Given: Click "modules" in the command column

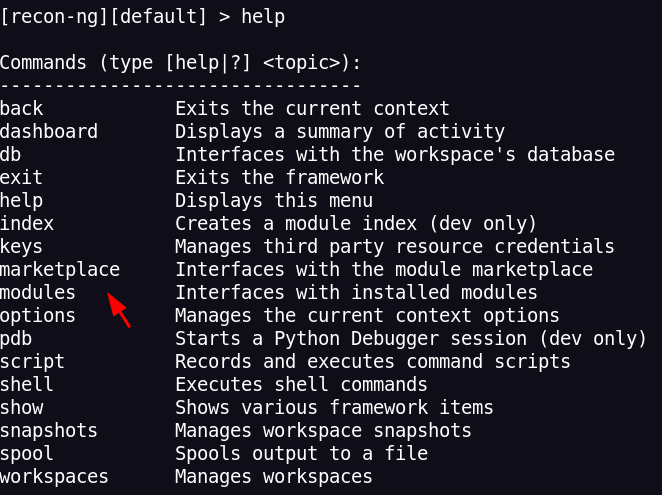Looking at the screenshot, I should click(x=38, y=293).
